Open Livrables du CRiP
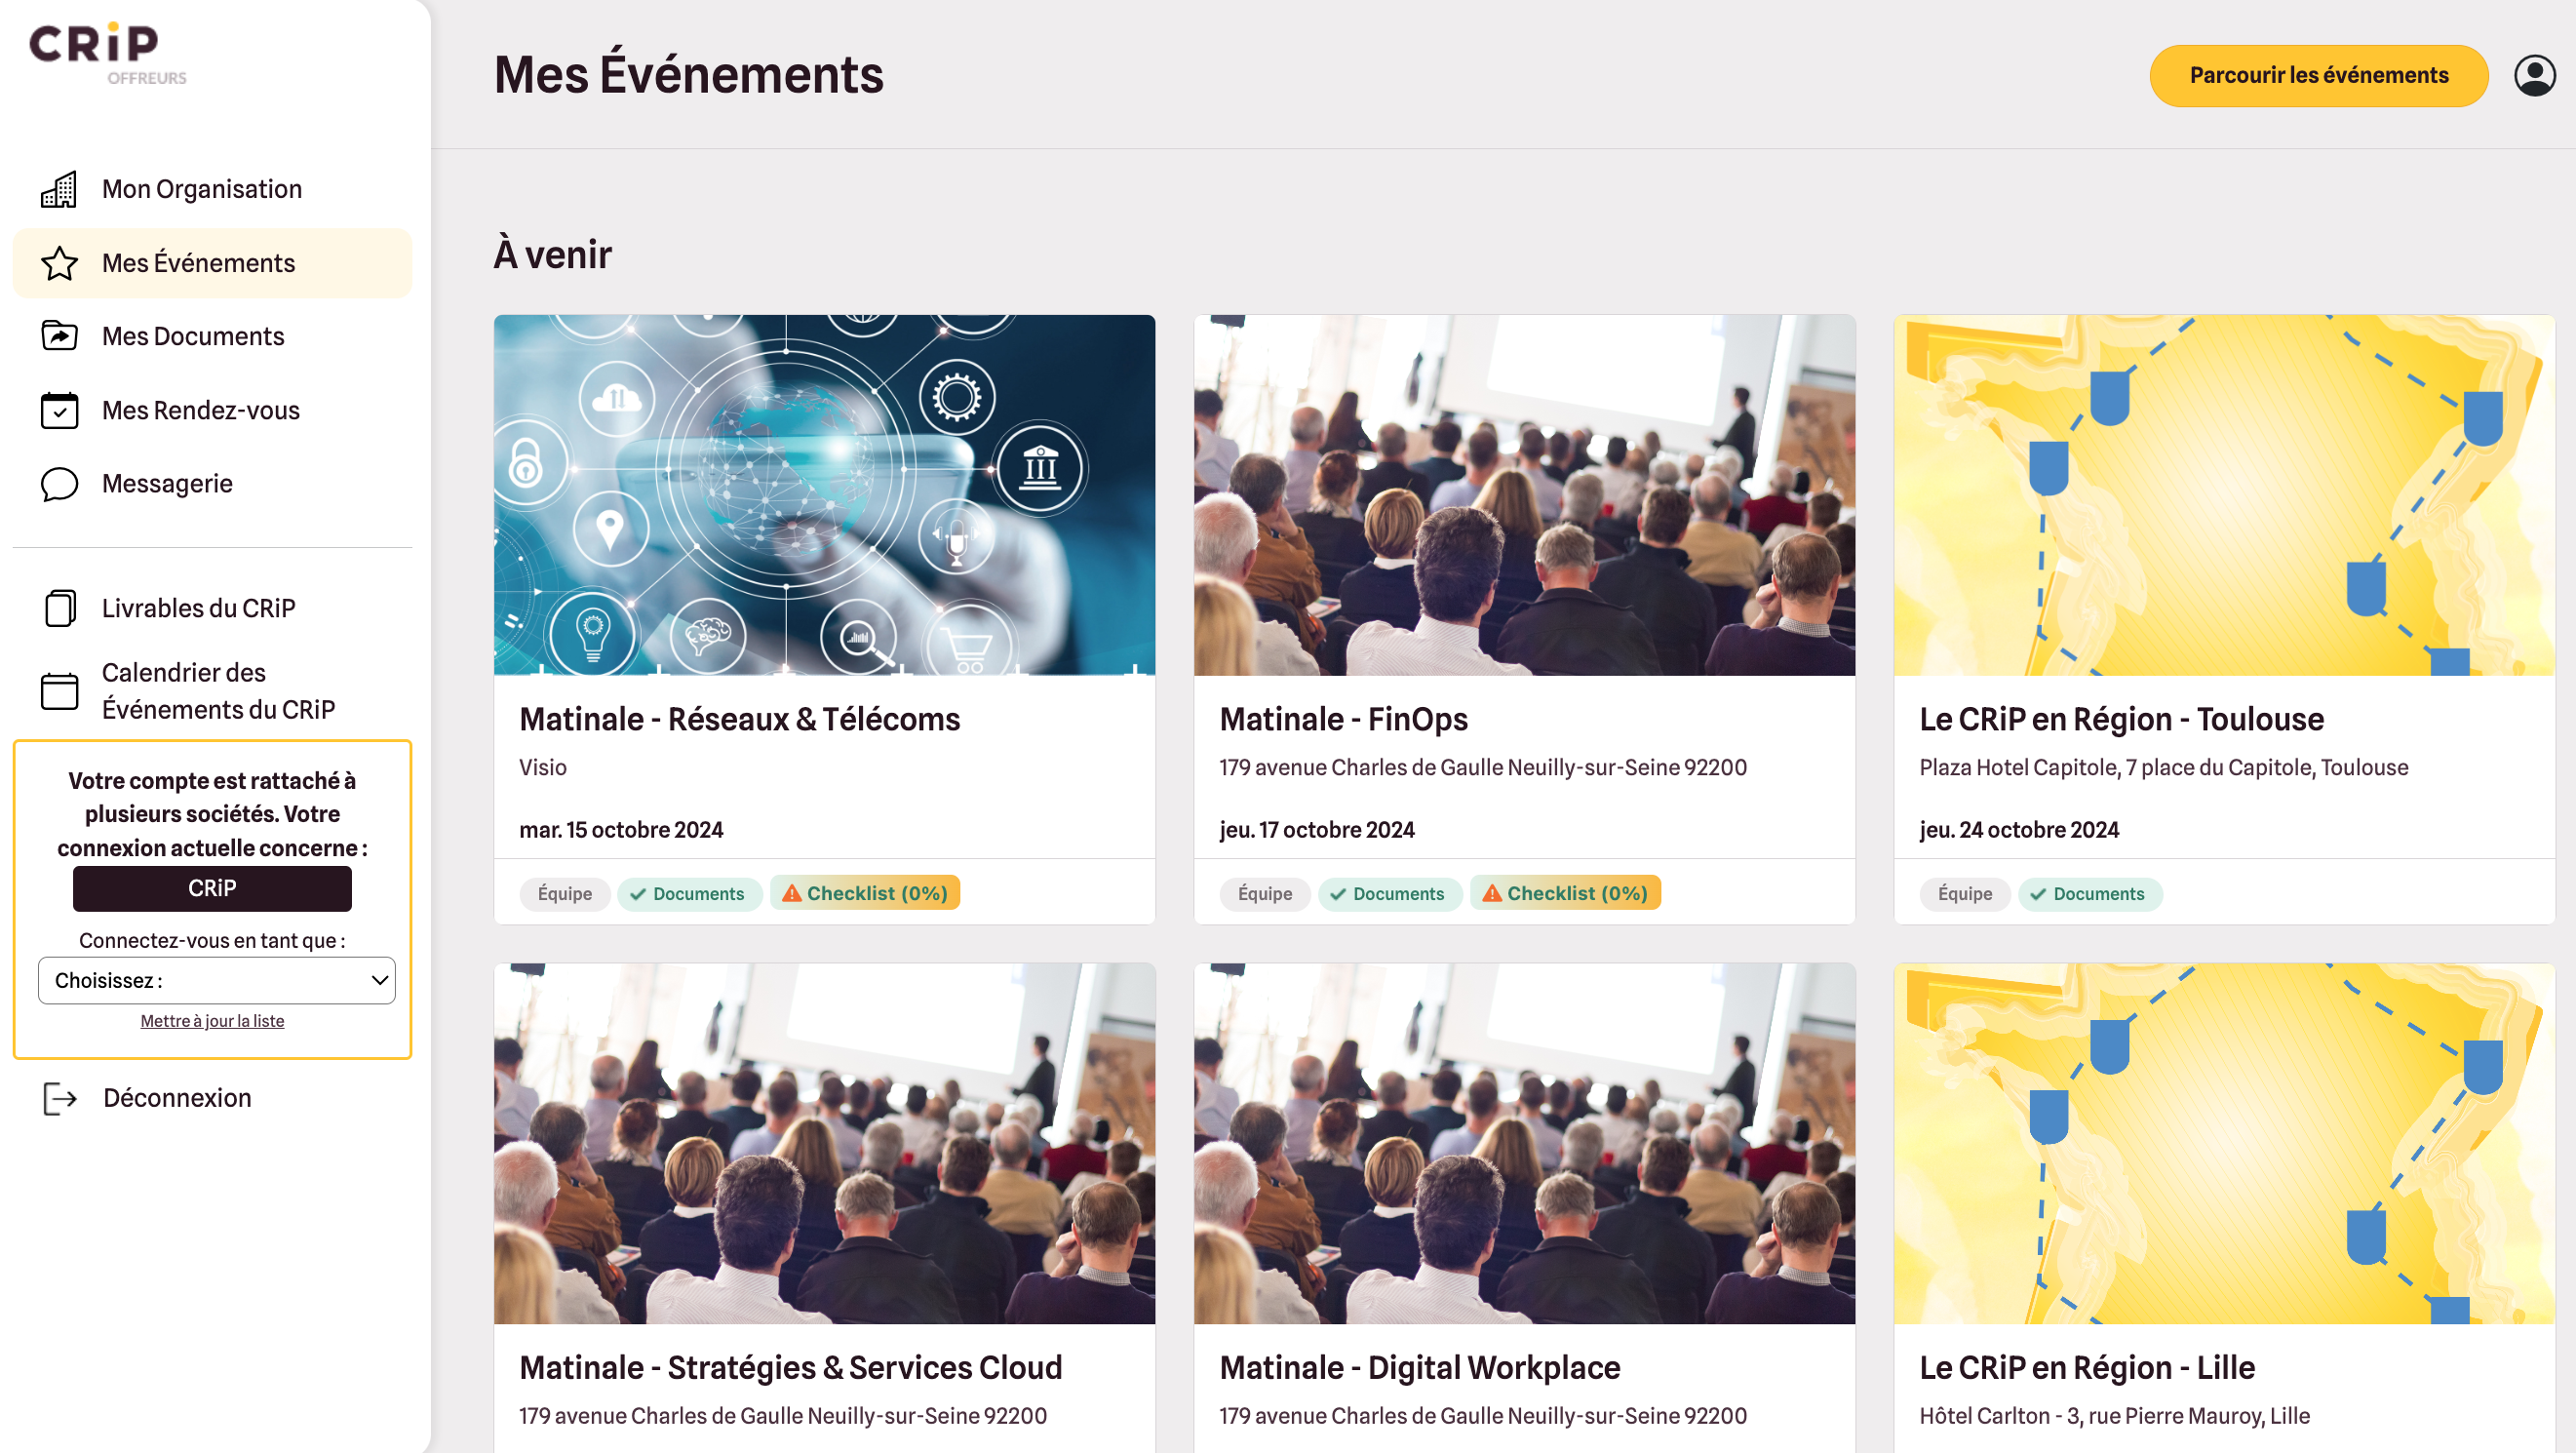 (x=212, y=608)
